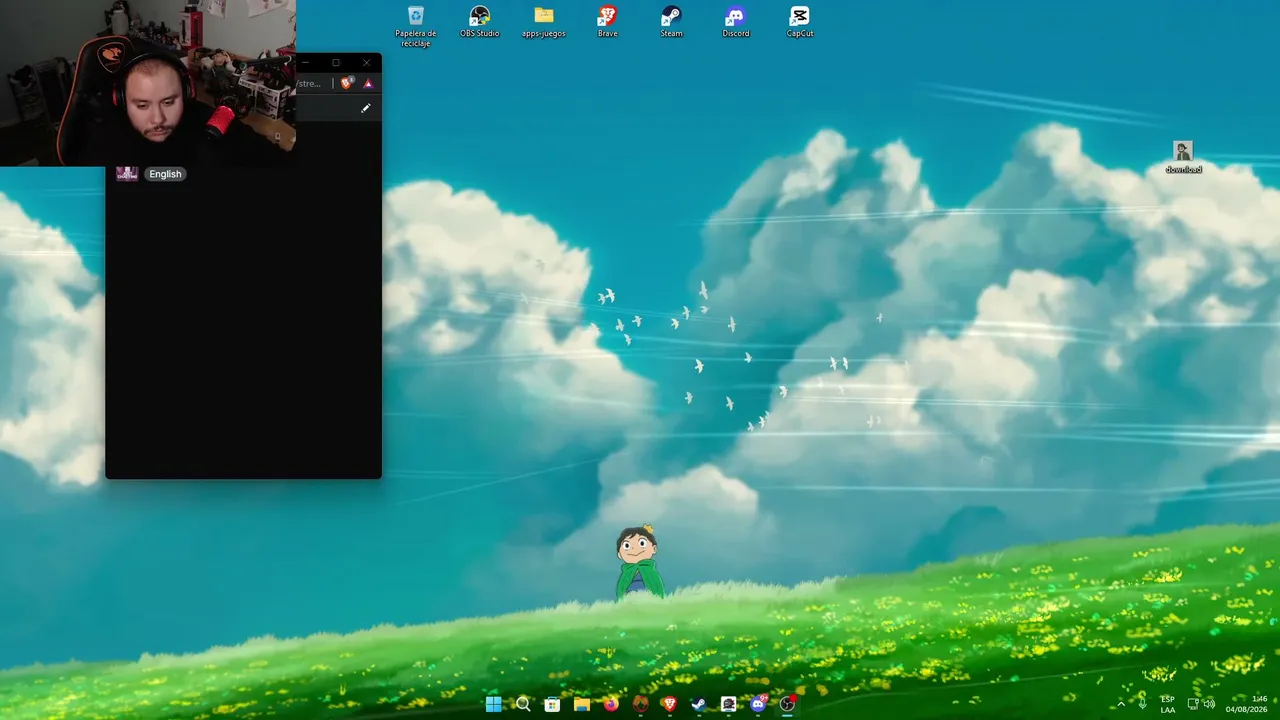1280x720 pixels.
Task: Open File Explorer from the taskbar
Action: [x=581, y=704]
